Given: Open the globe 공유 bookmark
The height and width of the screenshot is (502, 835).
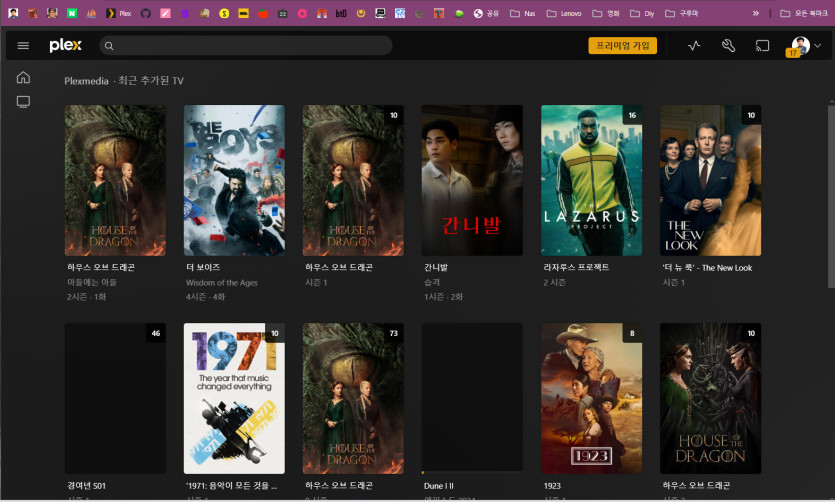Looking at the screenshot, I should click(486, 13).
